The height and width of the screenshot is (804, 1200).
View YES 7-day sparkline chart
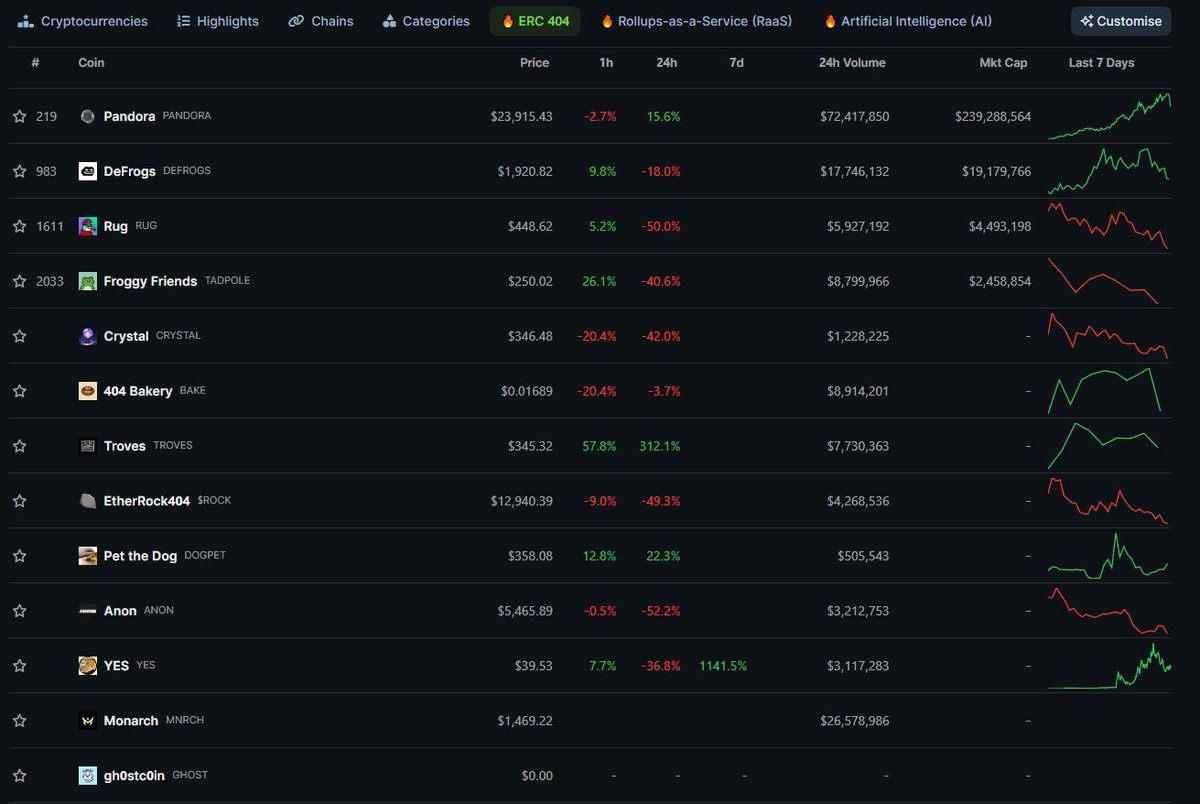pos(1109,666)
